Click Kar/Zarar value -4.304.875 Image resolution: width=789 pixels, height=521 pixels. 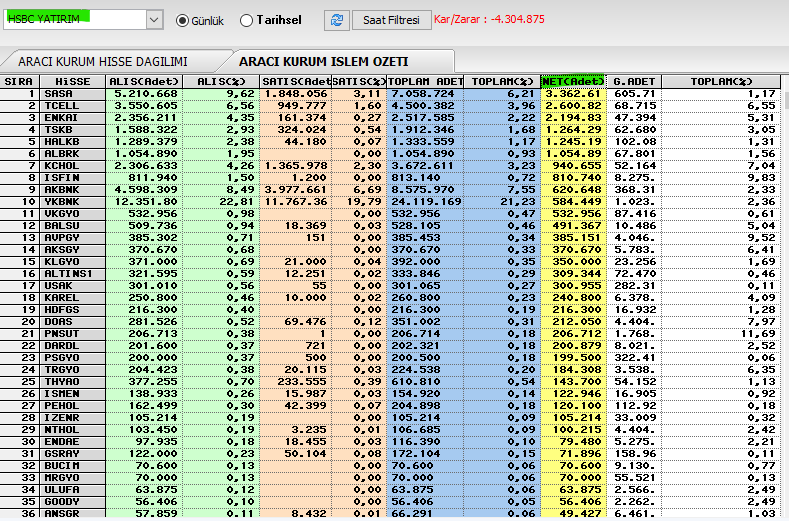(x=517, y=20)
